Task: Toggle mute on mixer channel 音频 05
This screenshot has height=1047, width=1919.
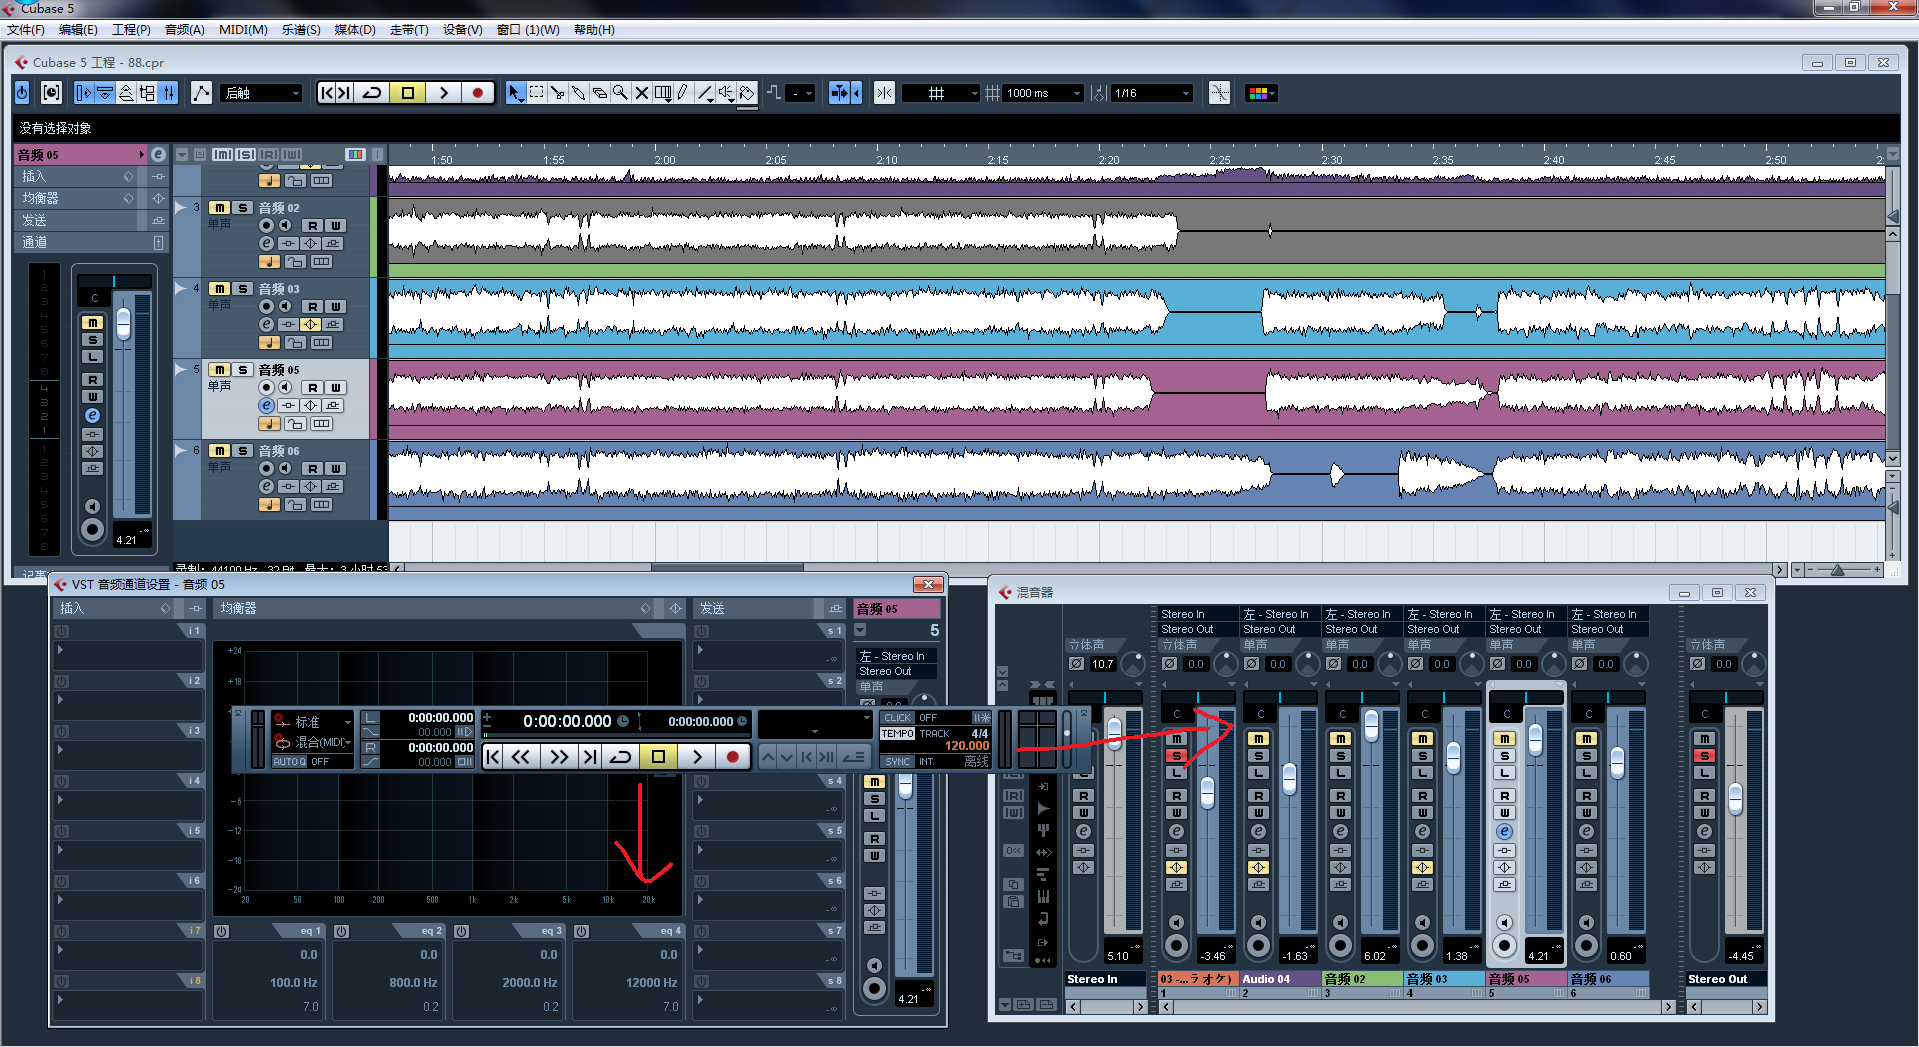Action: (x=1505, y=739)
